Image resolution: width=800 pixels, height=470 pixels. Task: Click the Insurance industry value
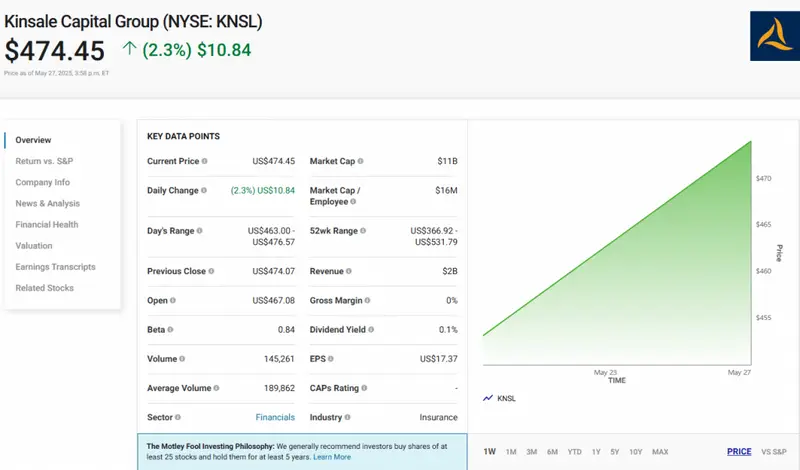tap(438, 417)
